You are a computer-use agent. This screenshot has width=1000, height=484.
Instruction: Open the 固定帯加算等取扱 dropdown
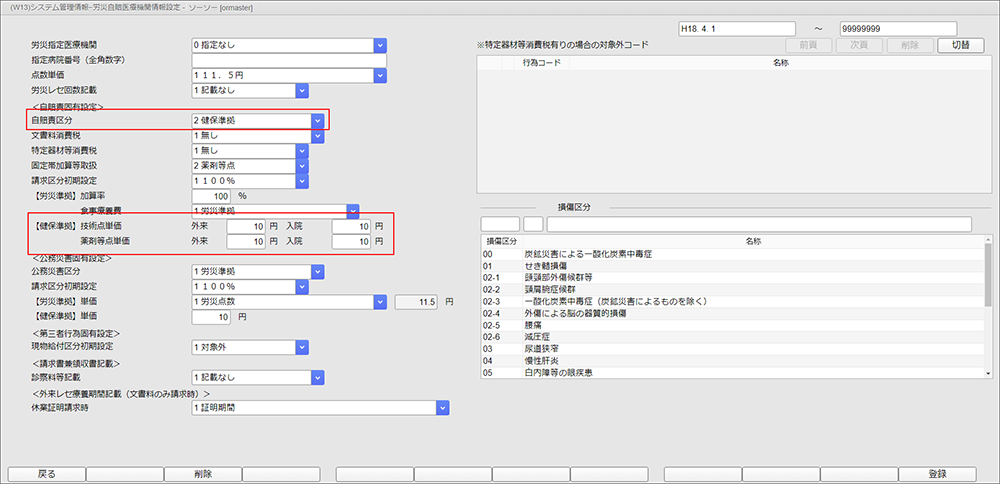pos(302,165)
